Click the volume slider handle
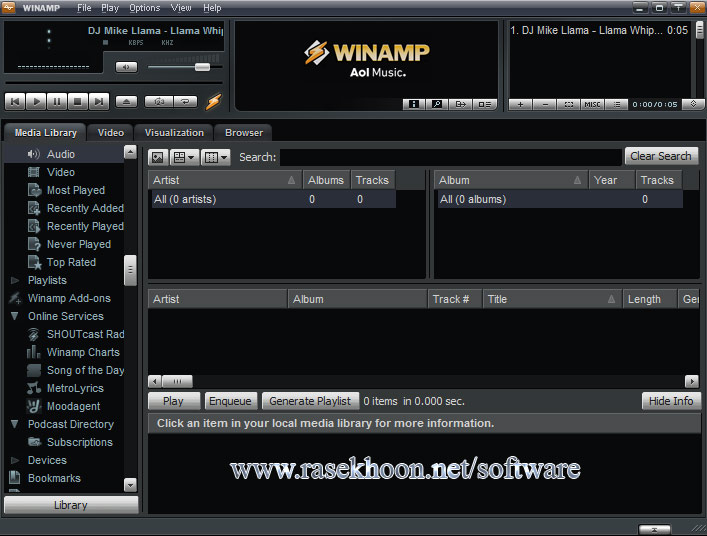The width and height of the screenshot is (707, 536). 202,67
